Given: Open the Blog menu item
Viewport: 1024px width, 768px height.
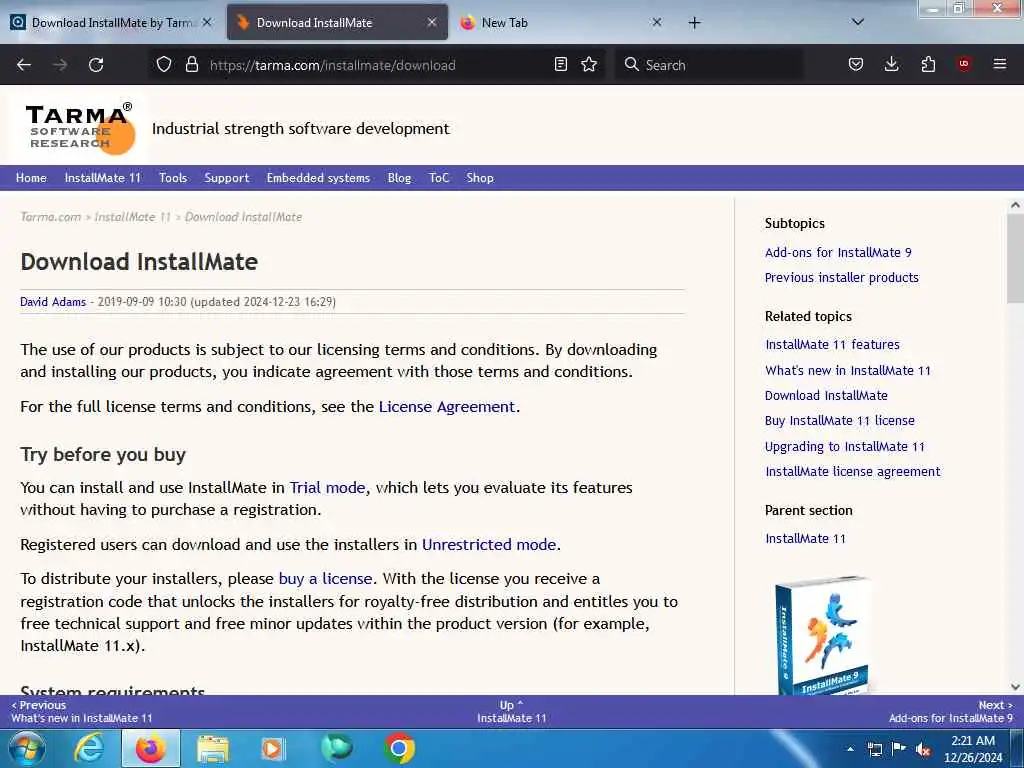Looking at the screenshot, I should [399, 178].
